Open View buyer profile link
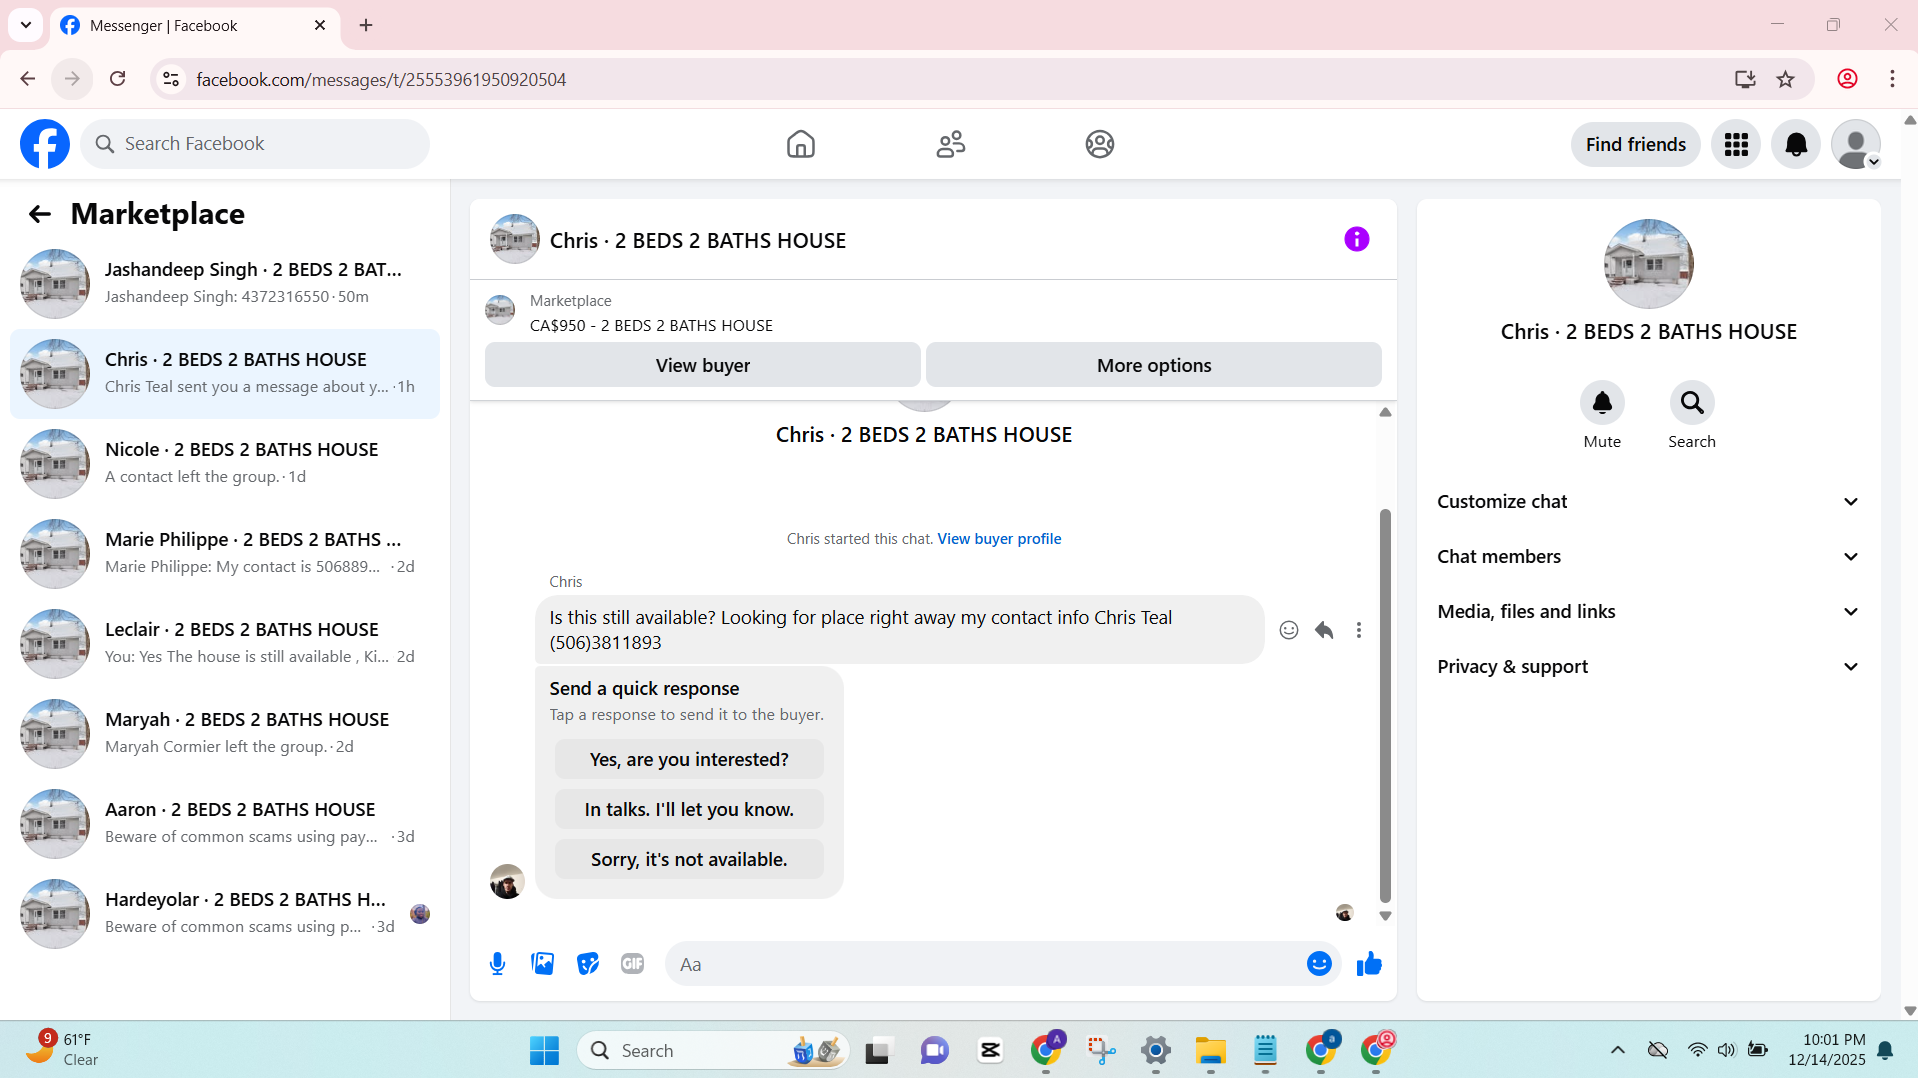Screen dimensions: 1918x1078 (x=999, y=539)
